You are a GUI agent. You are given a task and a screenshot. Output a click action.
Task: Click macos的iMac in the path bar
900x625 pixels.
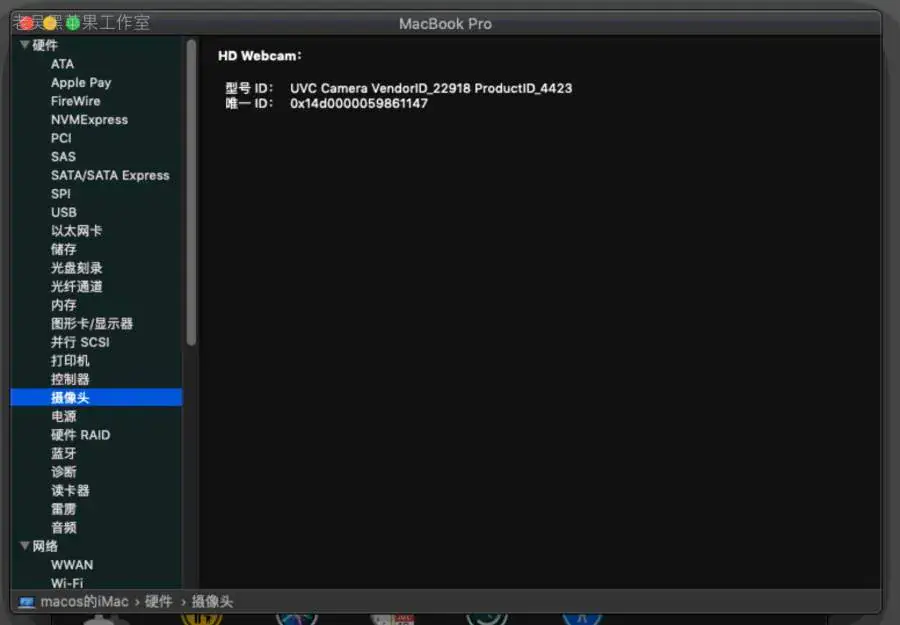coord(84,601)
